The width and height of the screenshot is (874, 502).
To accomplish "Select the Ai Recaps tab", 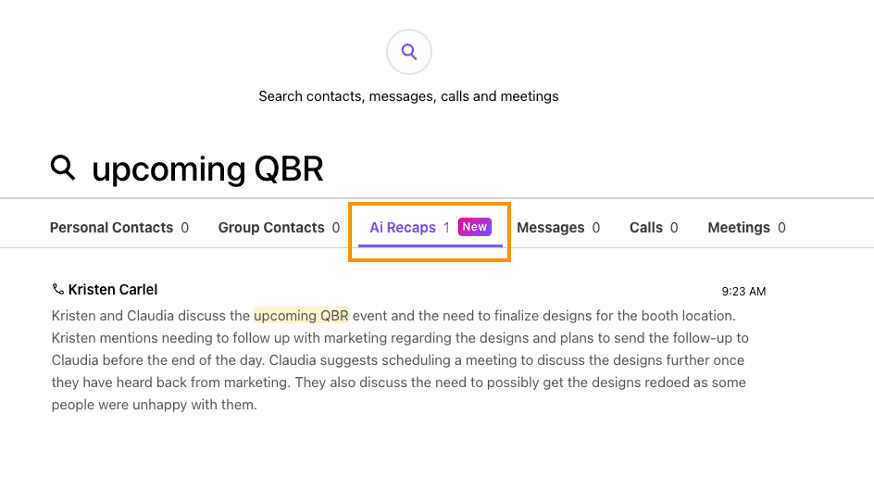I will pos(430,227).
